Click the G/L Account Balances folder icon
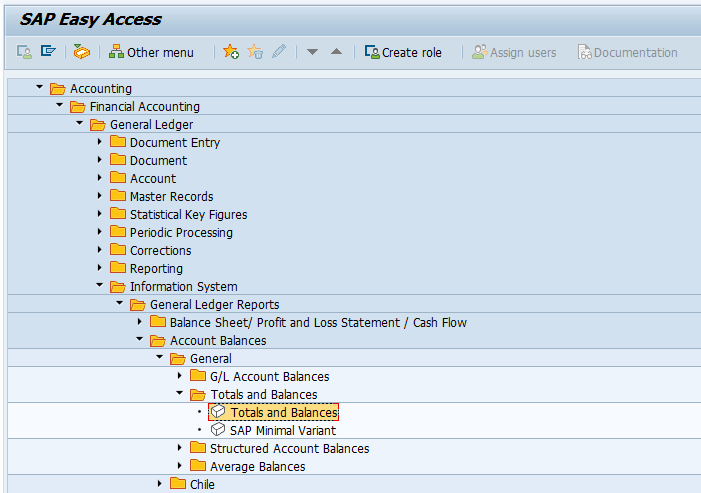 198,375
